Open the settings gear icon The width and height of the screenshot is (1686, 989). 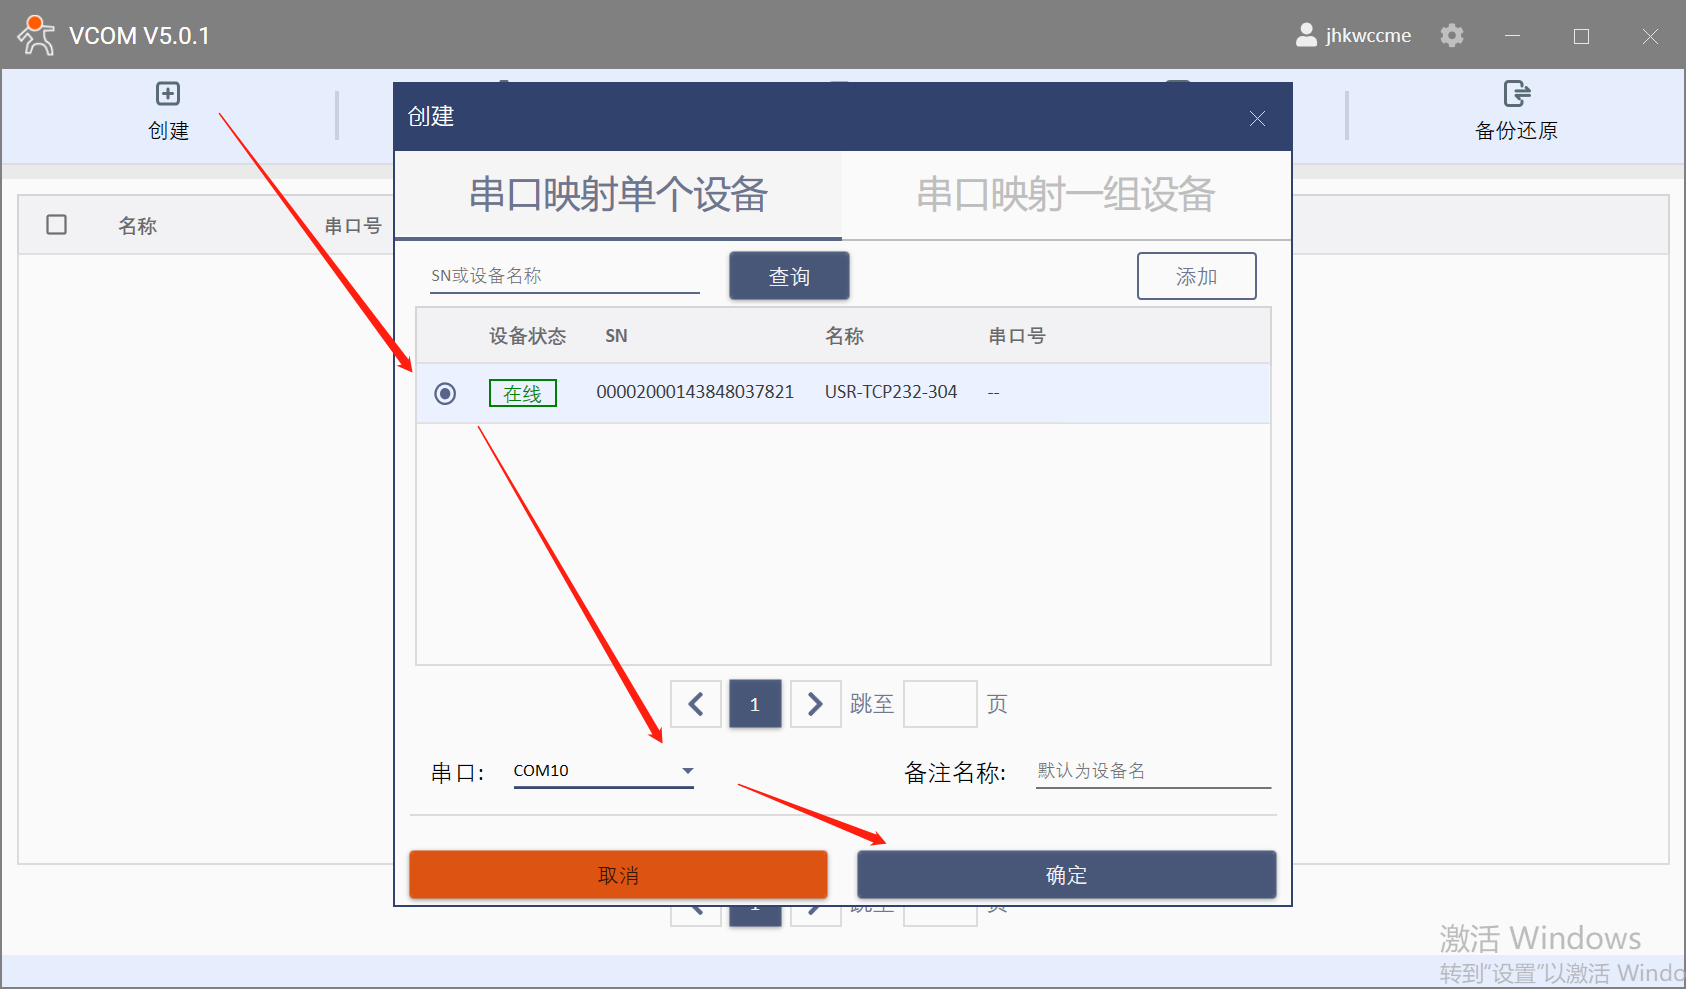point(1451,36)
